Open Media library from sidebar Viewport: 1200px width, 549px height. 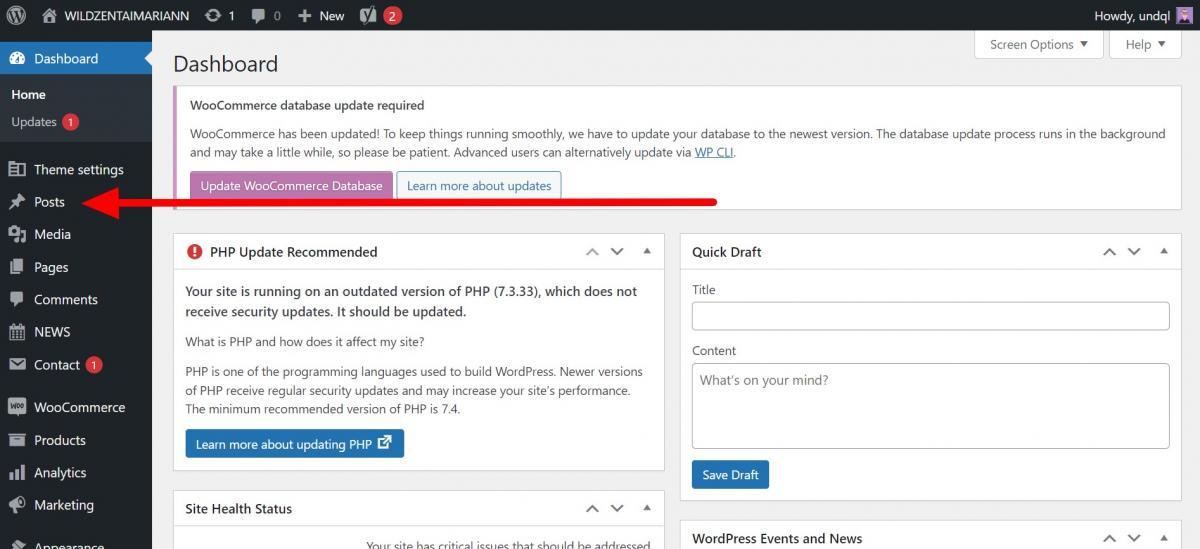pos(52,234)
